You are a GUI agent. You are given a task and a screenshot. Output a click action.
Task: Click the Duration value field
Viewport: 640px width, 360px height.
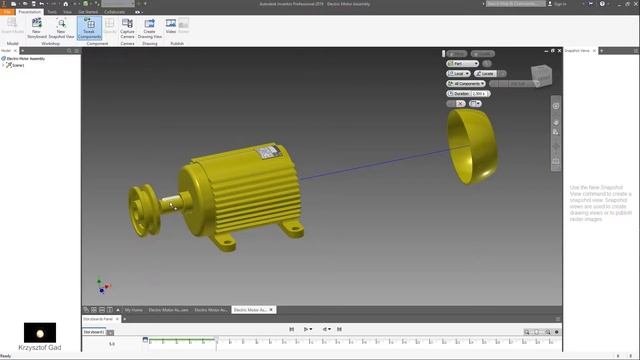point(479,93)
